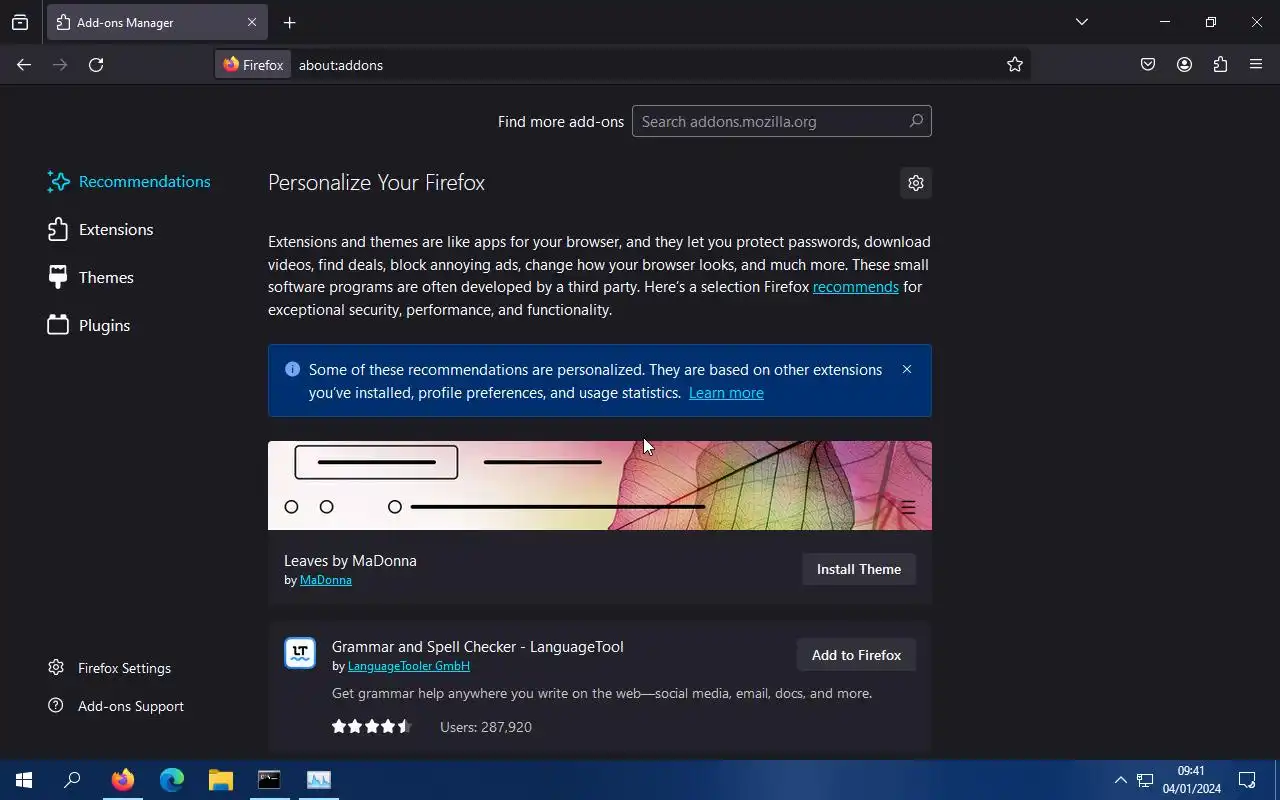Open the application hamburger menu
1280x800 pixels.
click(1256, 65)
